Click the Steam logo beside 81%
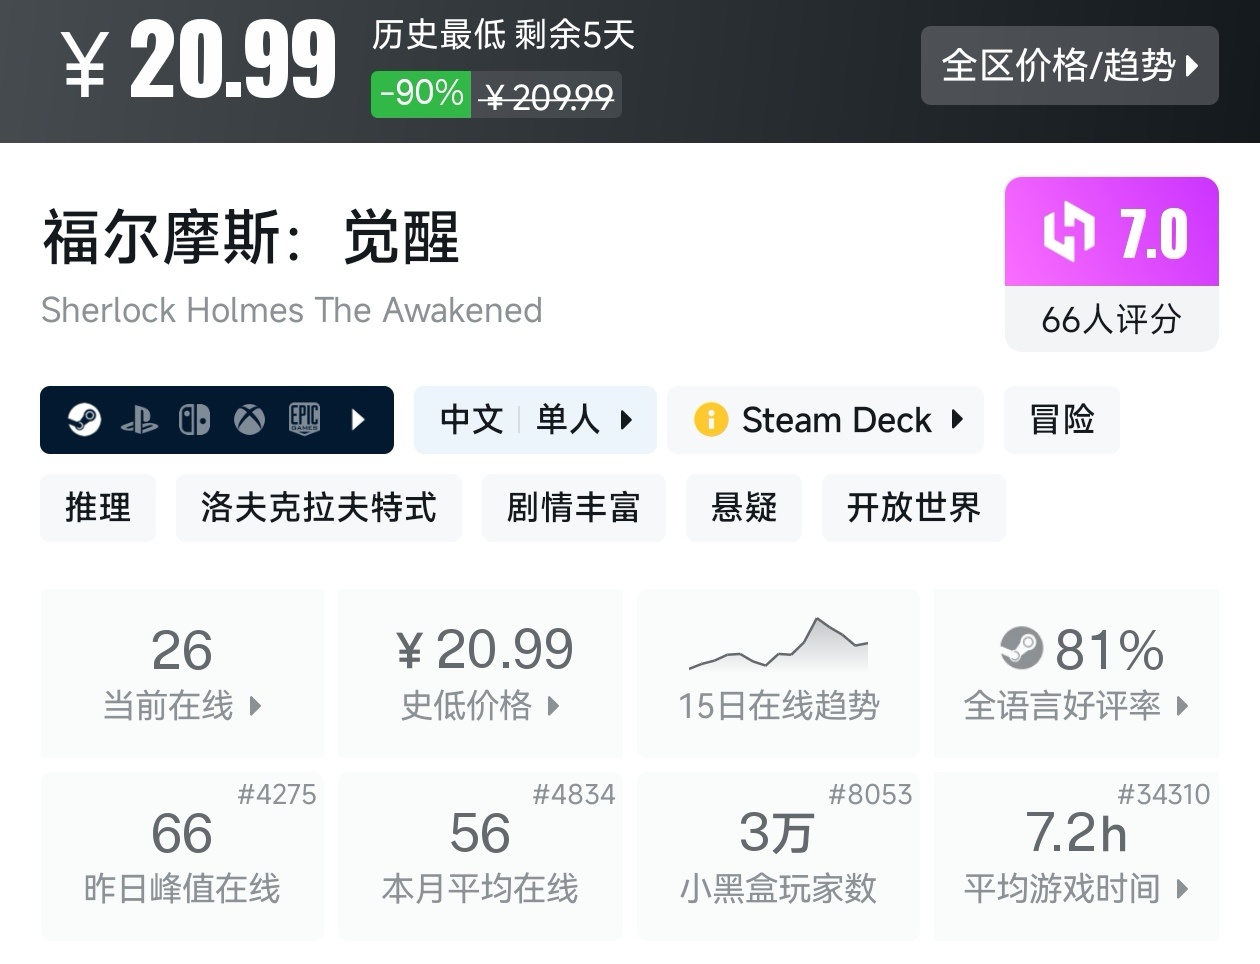This screenshot has width=1260, height=964. click(1021, 649)
